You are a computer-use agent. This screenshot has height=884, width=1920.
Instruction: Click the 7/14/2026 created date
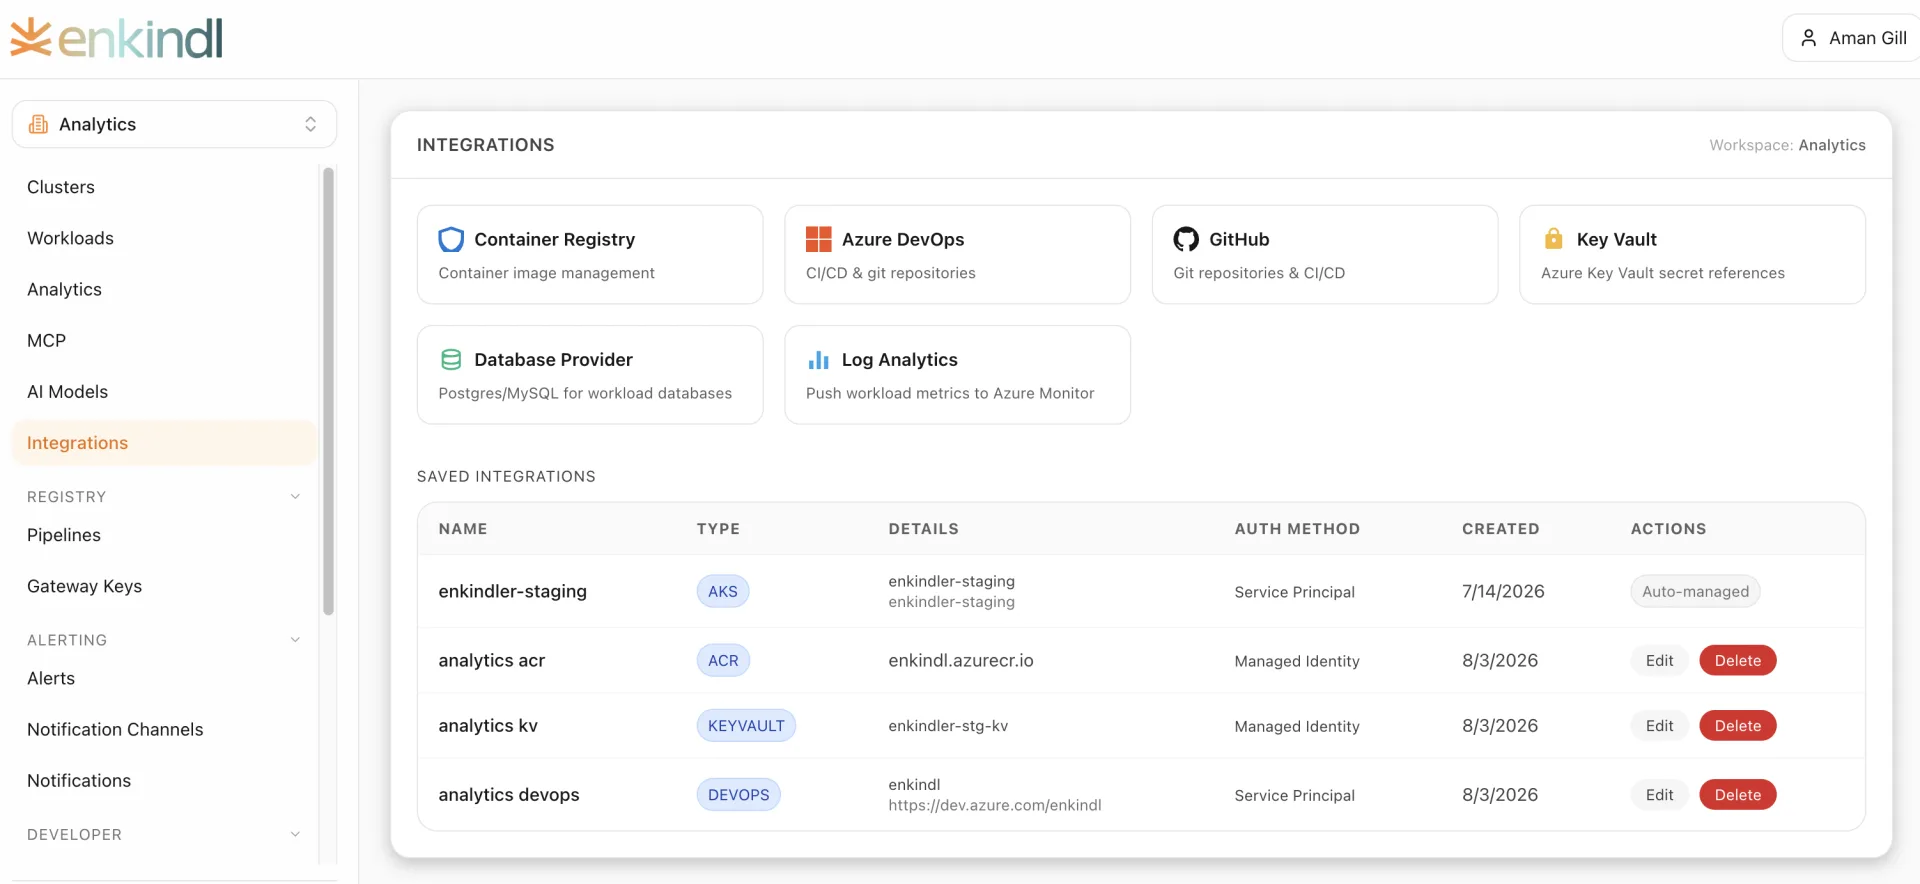point(1503,591)
